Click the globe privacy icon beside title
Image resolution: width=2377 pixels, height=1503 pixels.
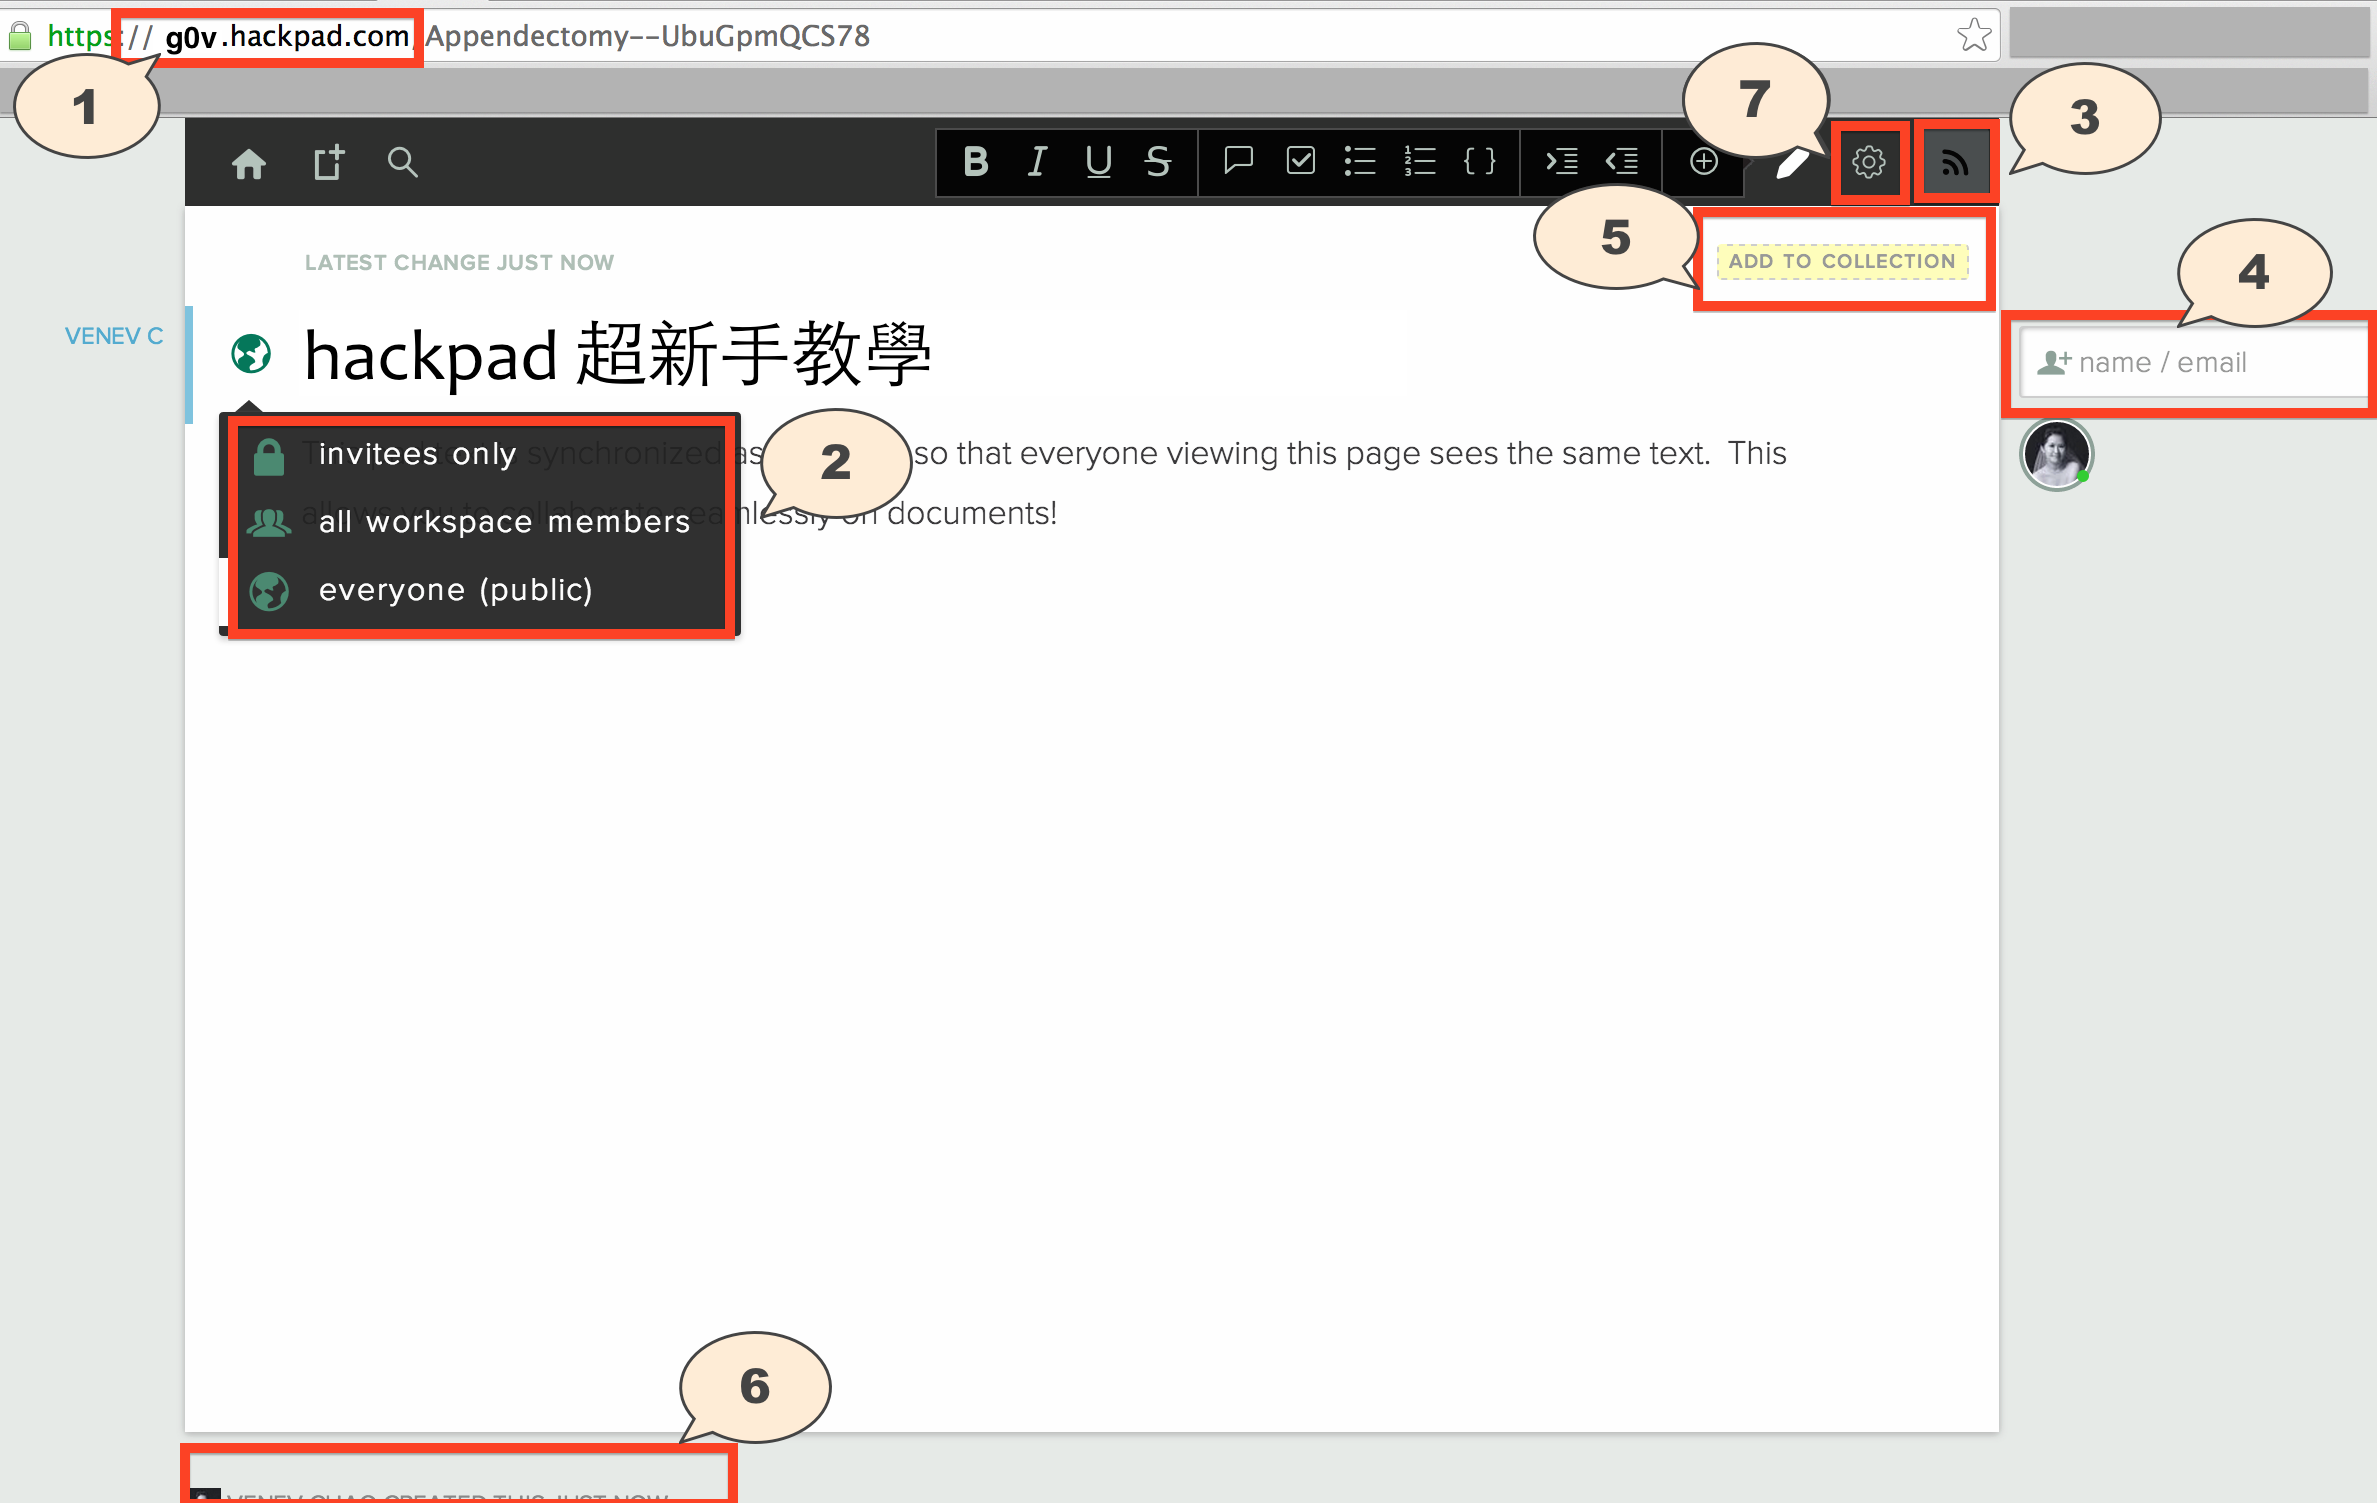click(x=251, y=354)
